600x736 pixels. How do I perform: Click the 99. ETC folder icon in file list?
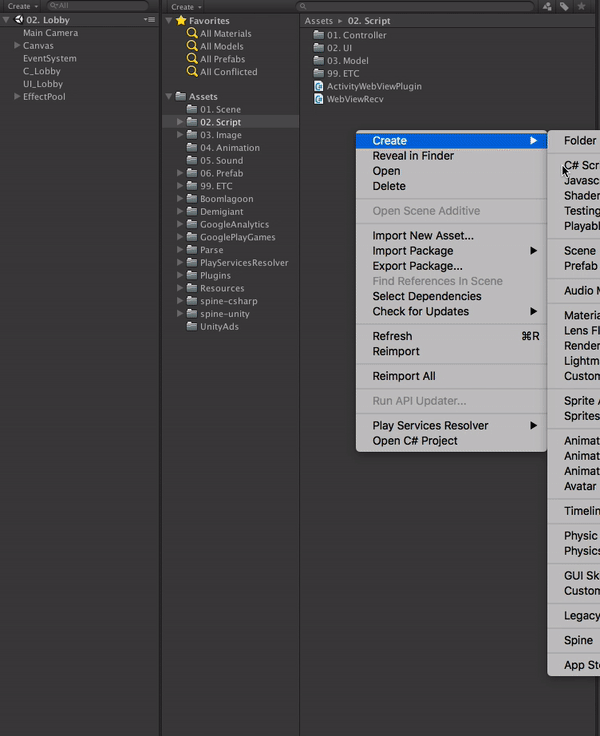[319, 73]
